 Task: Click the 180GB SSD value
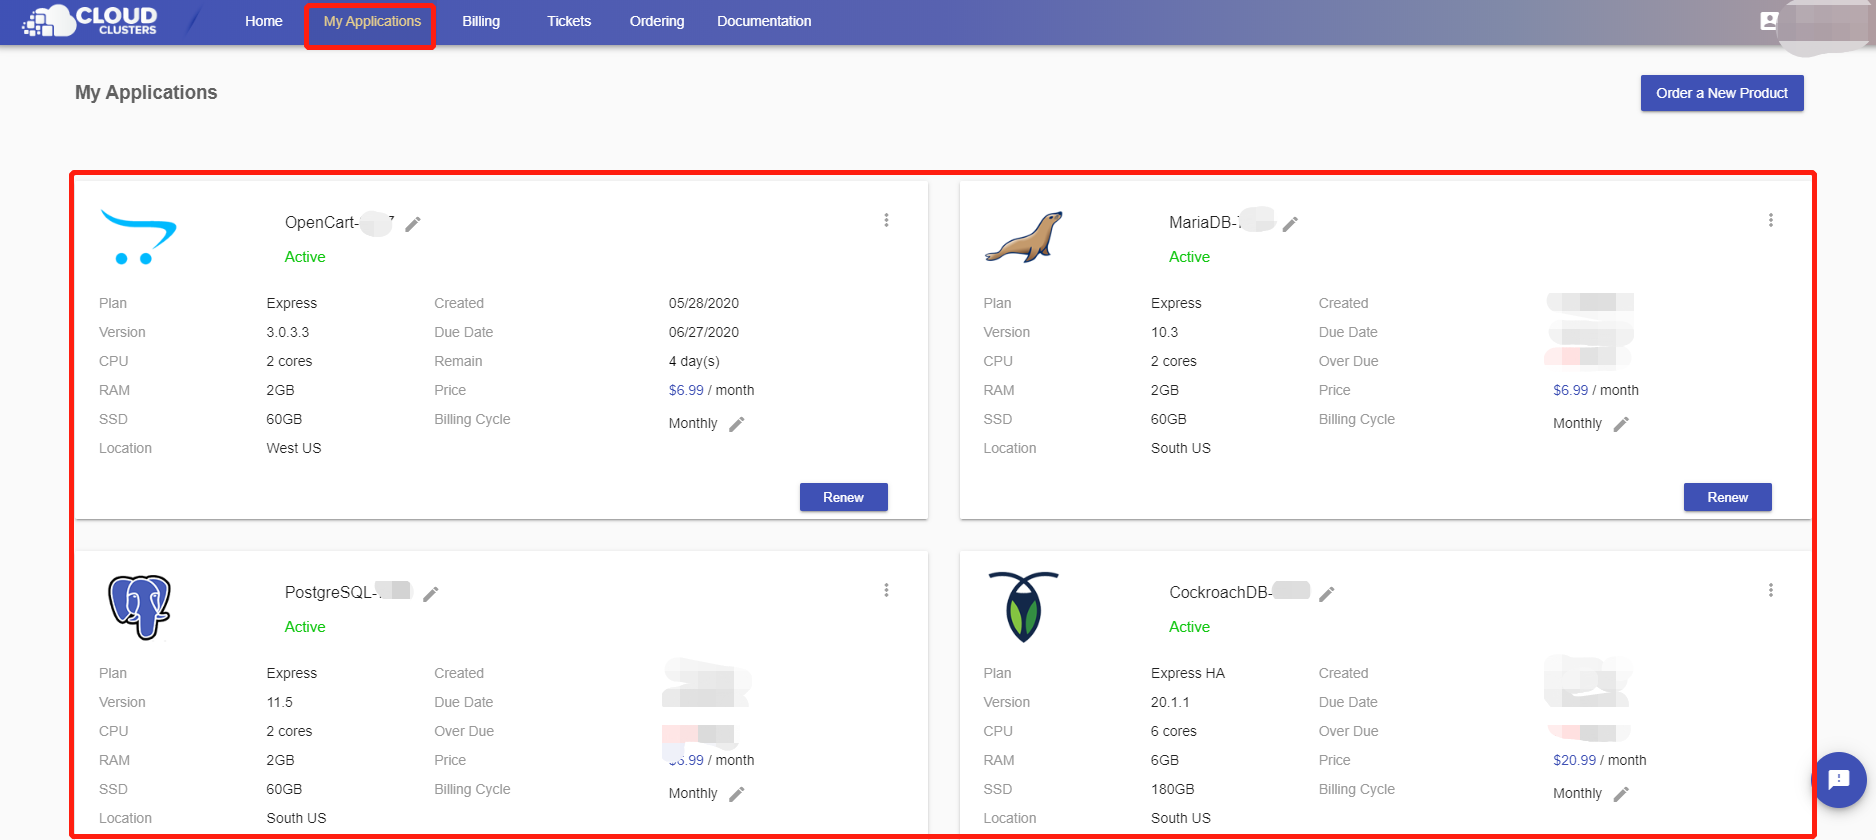click(1173, 789)
